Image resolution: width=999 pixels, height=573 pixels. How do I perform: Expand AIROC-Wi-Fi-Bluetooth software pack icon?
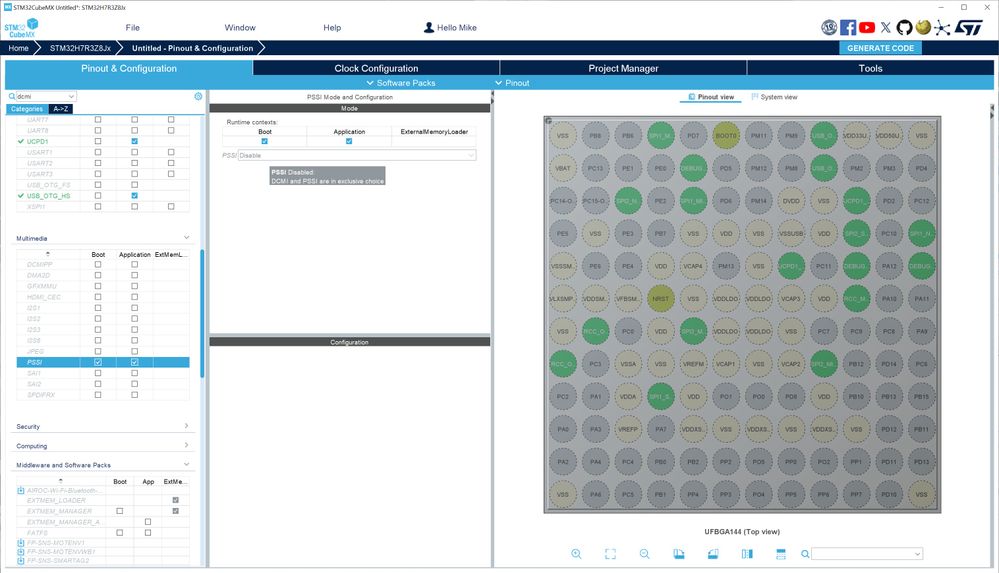point(20,491)
